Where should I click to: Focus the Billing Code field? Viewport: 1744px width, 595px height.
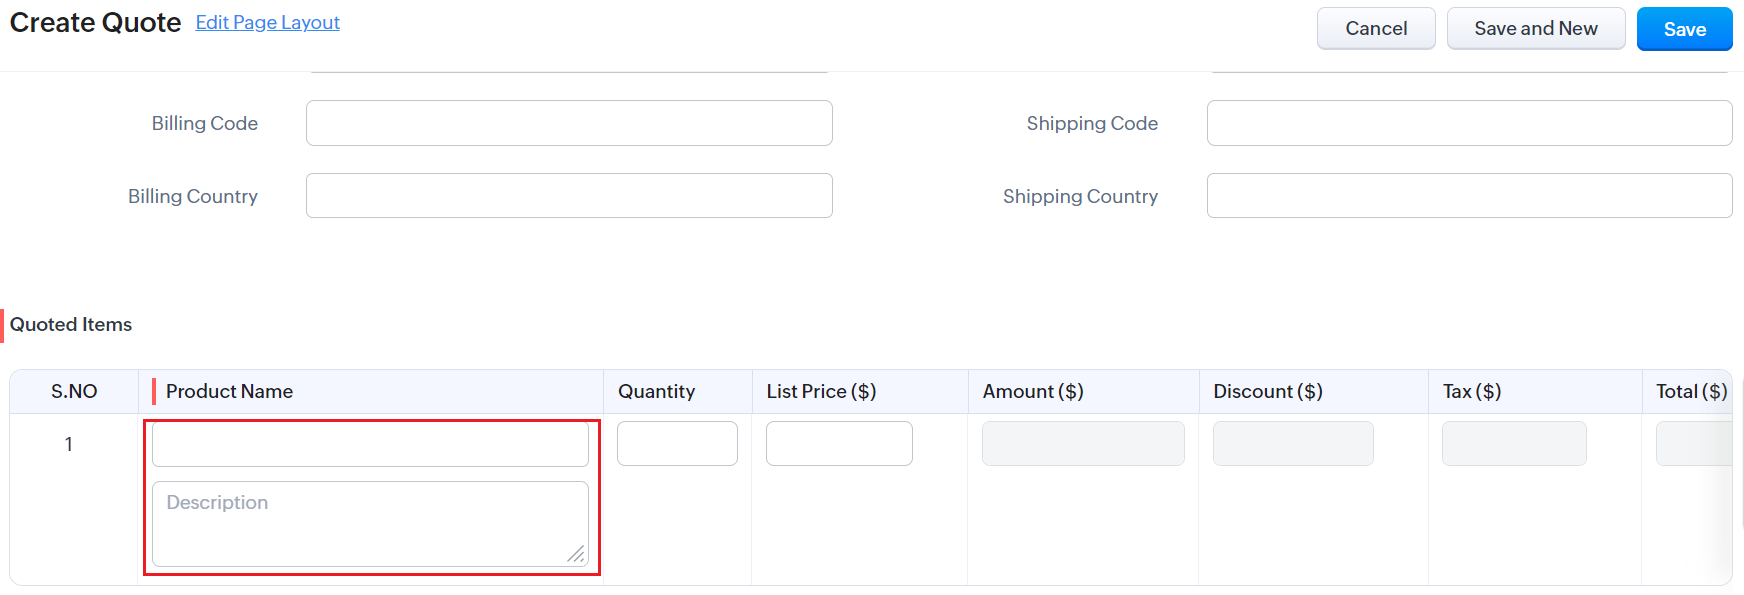569,123
